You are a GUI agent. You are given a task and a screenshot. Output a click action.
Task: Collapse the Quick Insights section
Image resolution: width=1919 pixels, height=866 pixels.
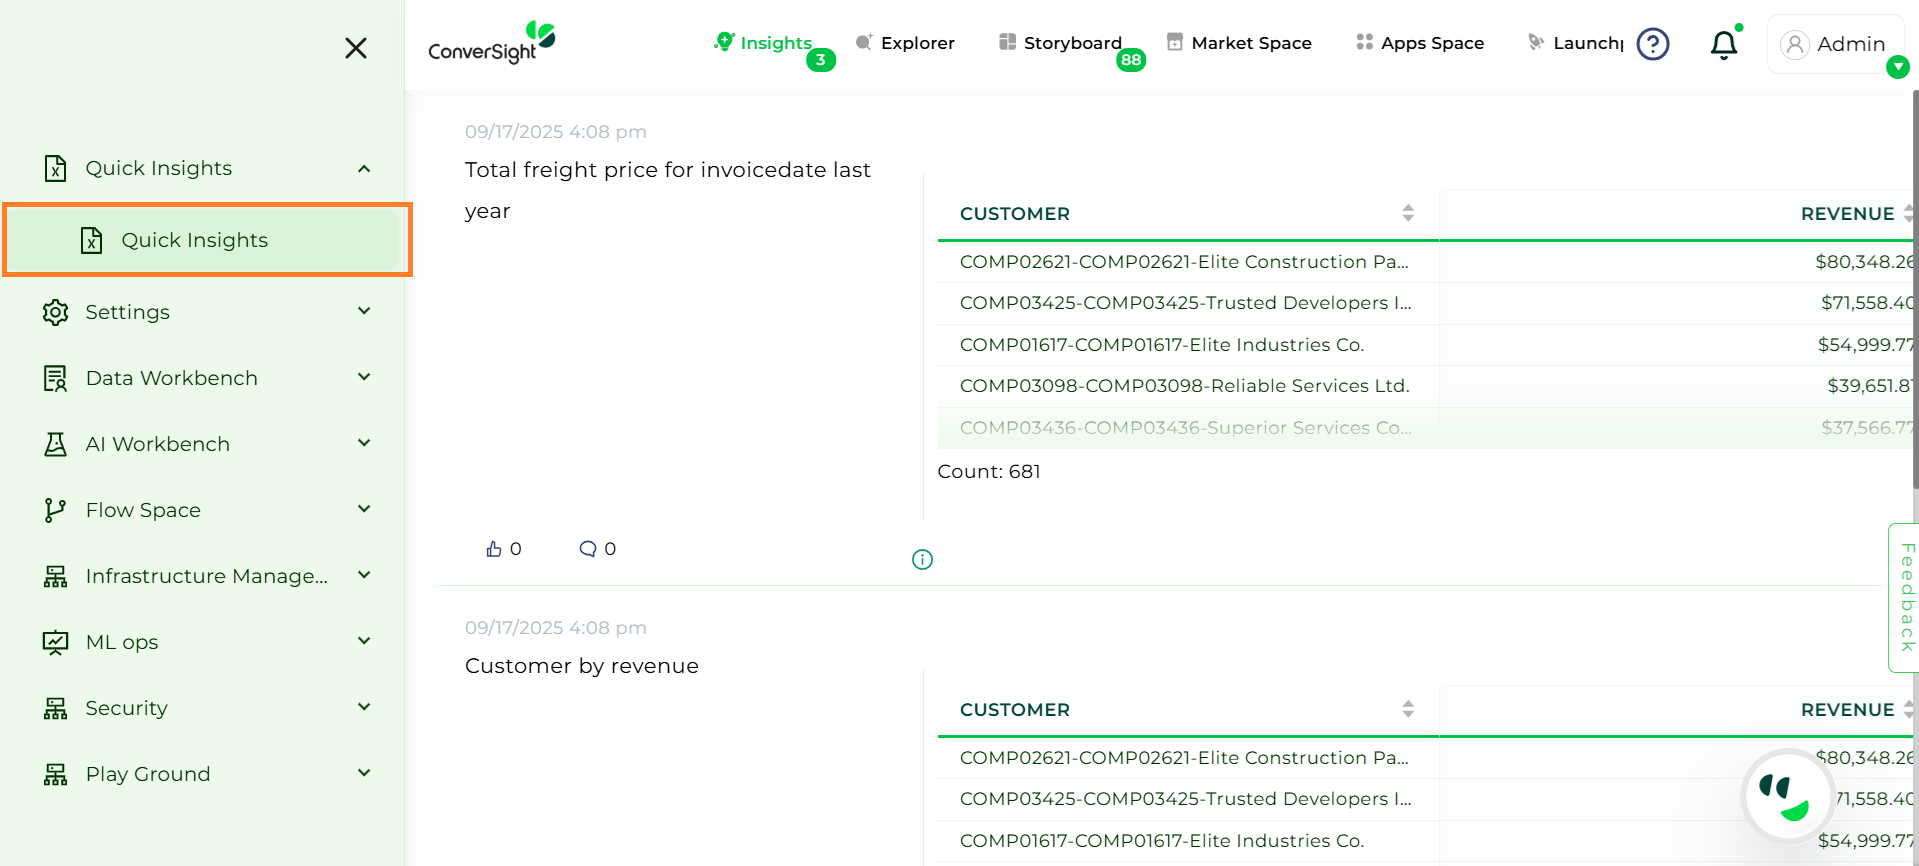pyautogui.click(x=364, y=169)
